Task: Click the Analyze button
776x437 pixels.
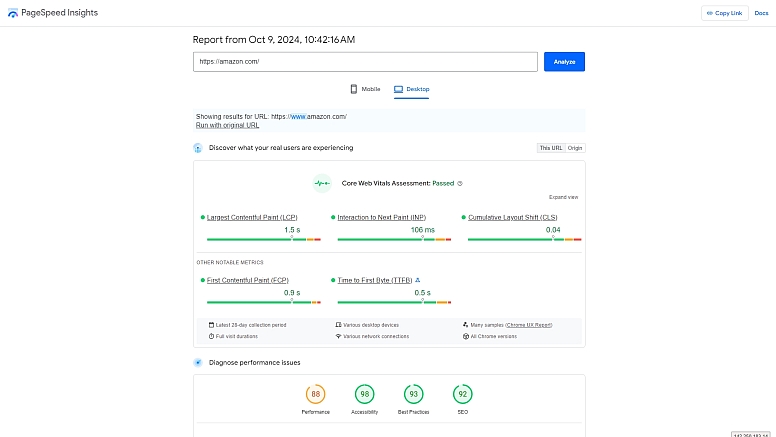Action: [564, 62]
